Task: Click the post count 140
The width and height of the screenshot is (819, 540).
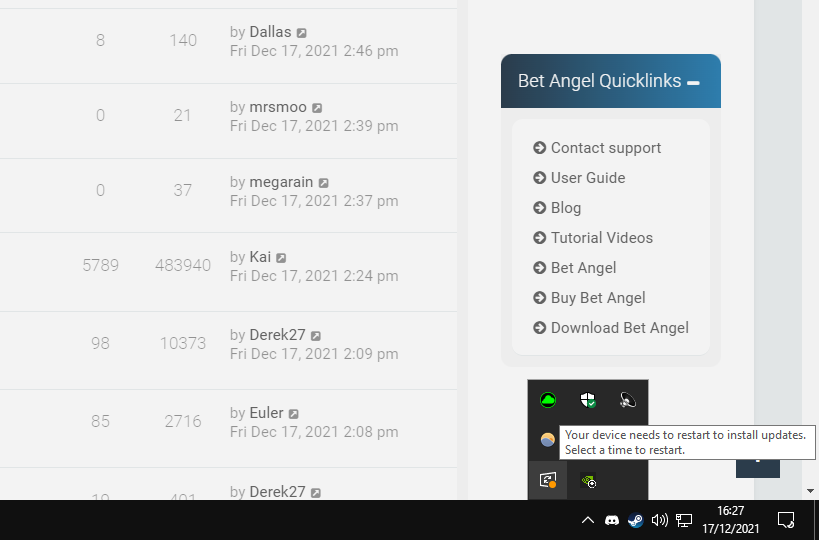Action: click(183, 40)
